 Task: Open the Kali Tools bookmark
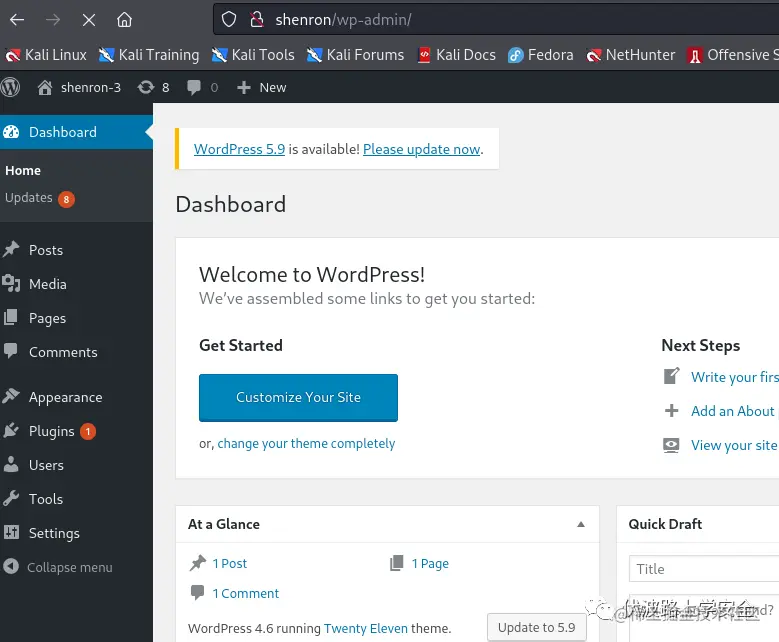[253, 55]
